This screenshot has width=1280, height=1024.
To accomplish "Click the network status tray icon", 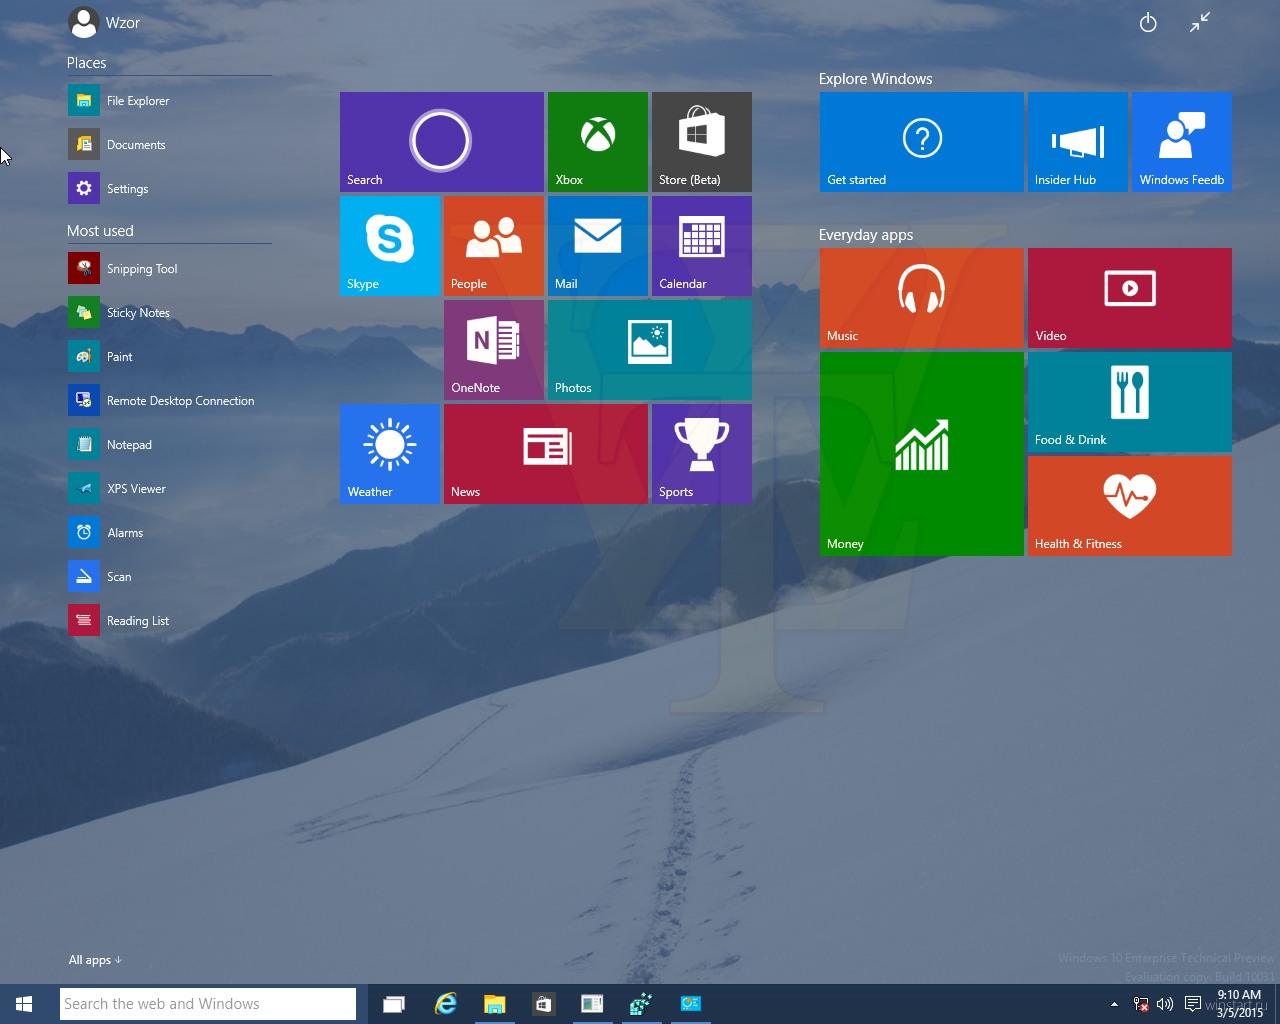I will [x=1141, y=1004].
